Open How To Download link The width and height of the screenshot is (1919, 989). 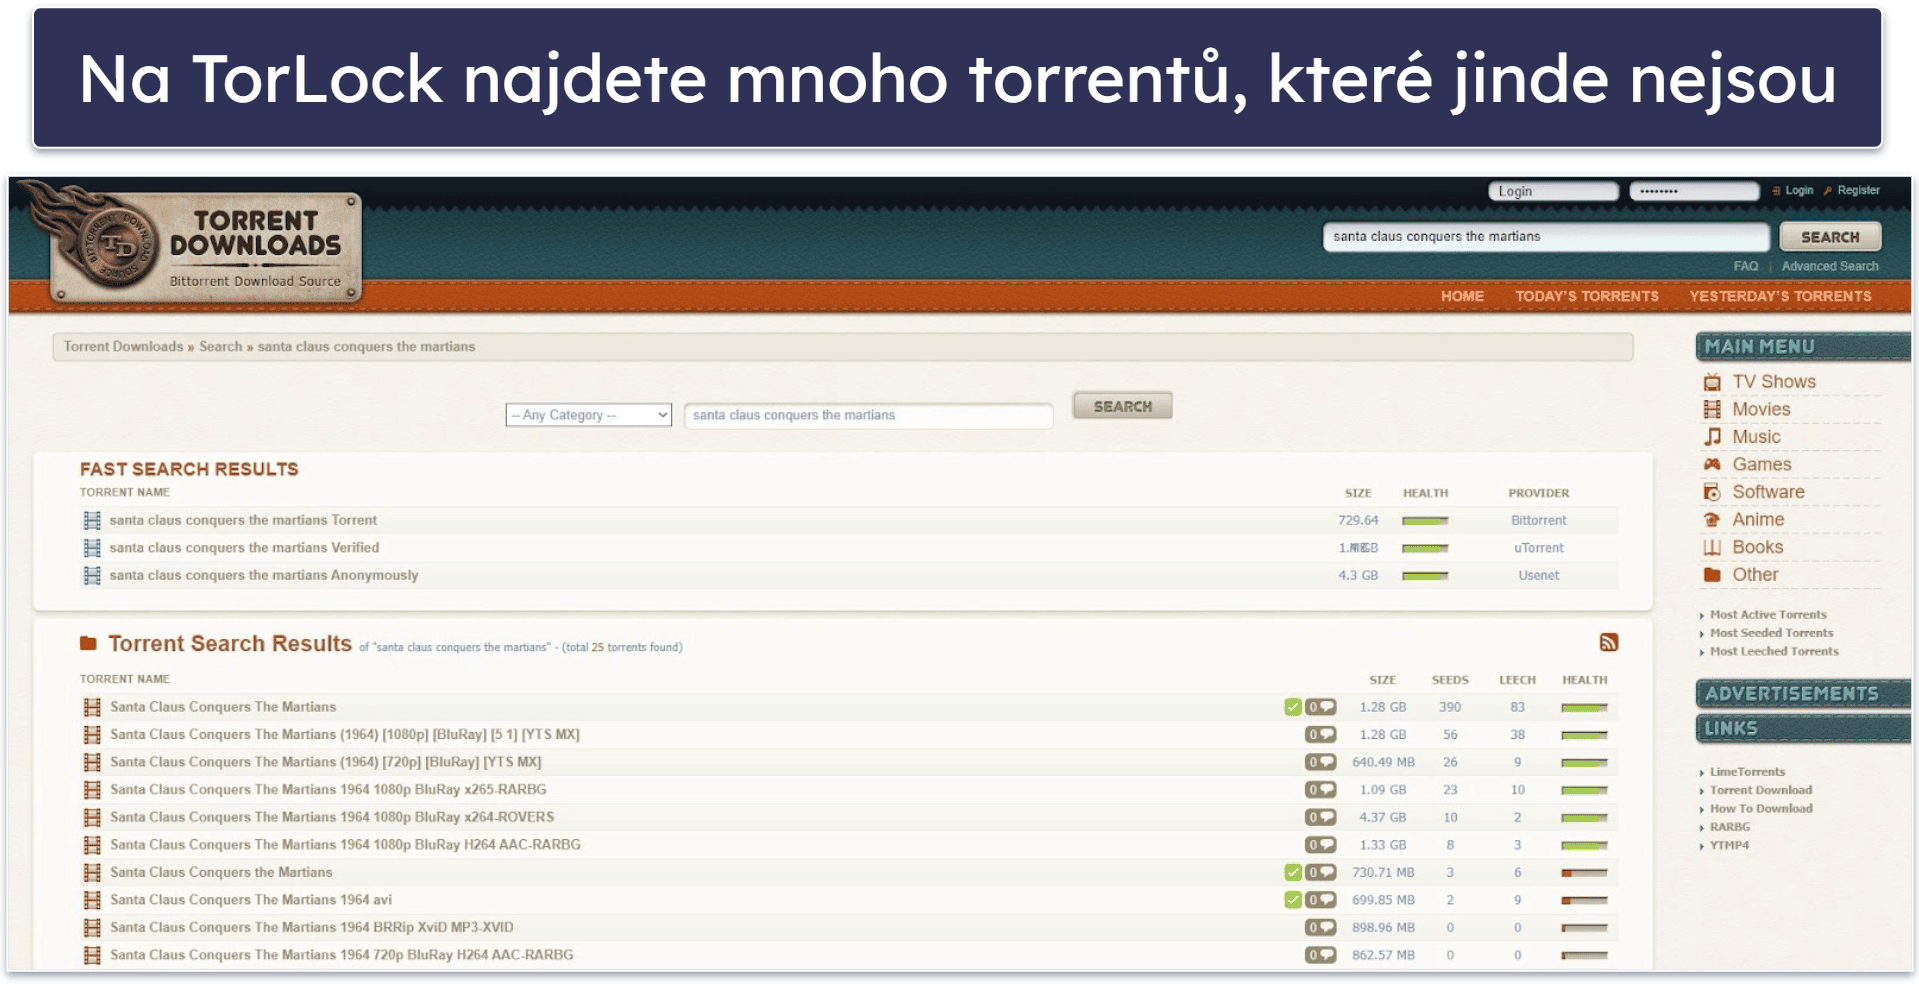tap(1761, 809)
